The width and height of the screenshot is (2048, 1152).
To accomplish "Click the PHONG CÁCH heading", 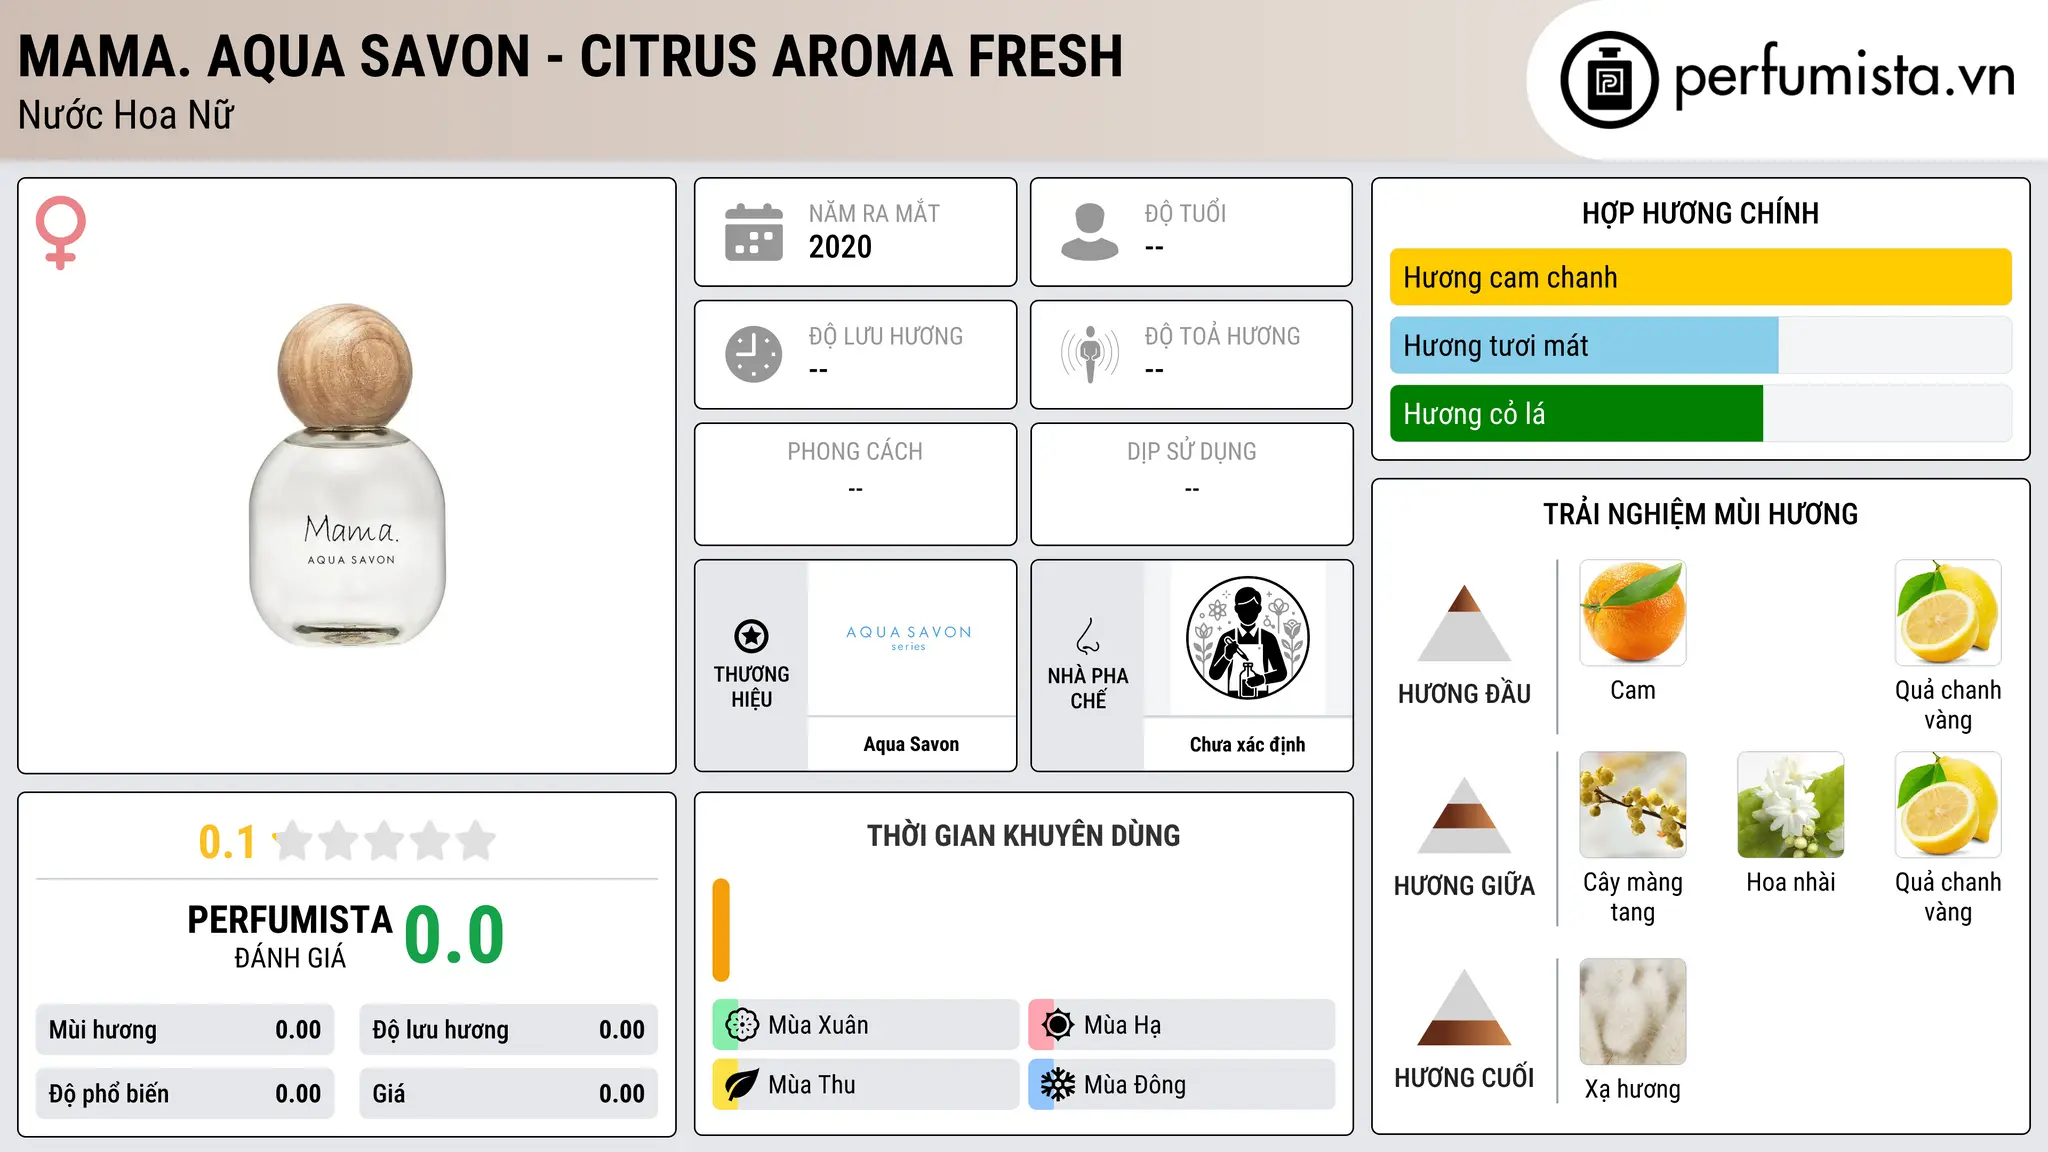I will pos(855,452).
